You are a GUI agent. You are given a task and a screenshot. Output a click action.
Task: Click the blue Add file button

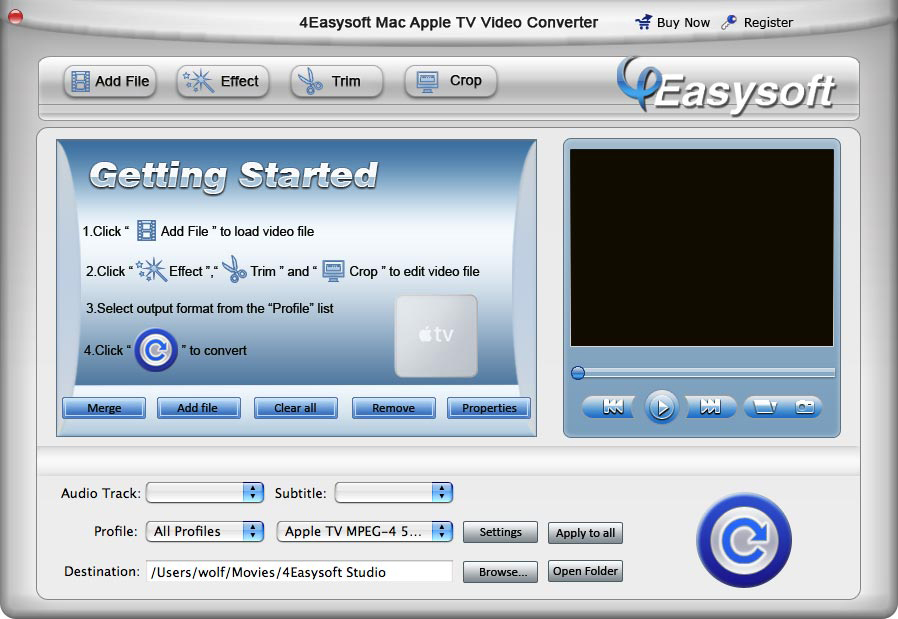pyautogui.click(x=198, y=408)
